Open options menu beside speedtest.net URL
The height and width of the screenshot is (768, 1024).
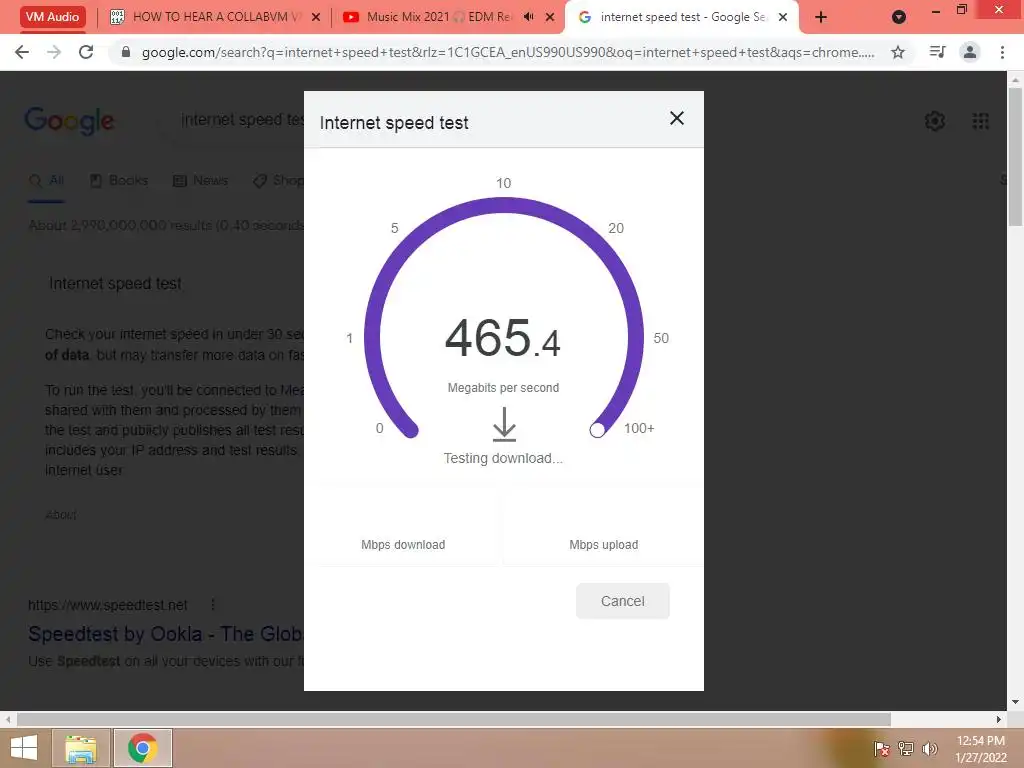[213, 605]
